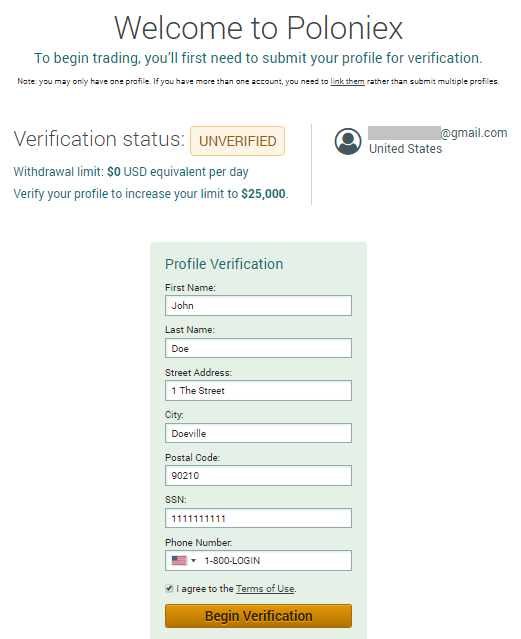The image size is (521, 639).
Task: Click the United States country label
Action: point(405,149)
